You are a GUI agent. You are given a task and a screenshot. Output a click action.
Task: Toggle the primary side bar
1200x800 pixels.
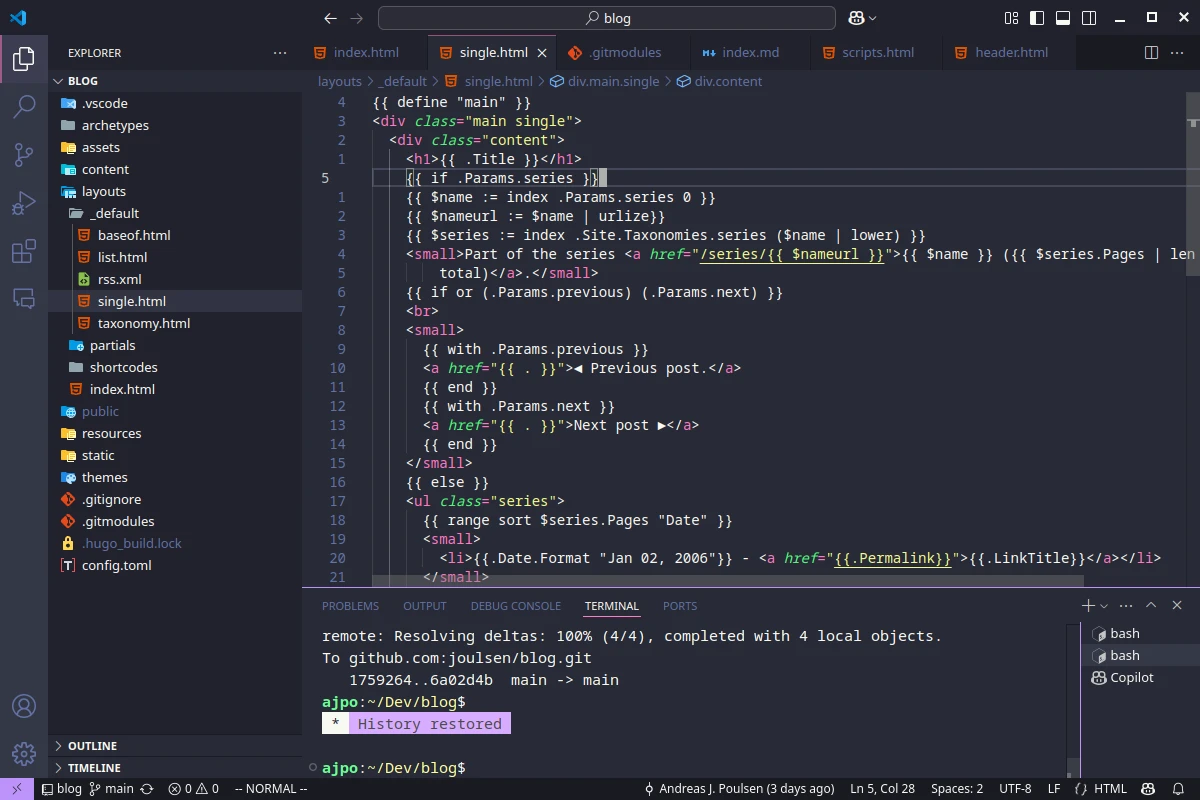pyautogui.click(x=1037, y=18)
